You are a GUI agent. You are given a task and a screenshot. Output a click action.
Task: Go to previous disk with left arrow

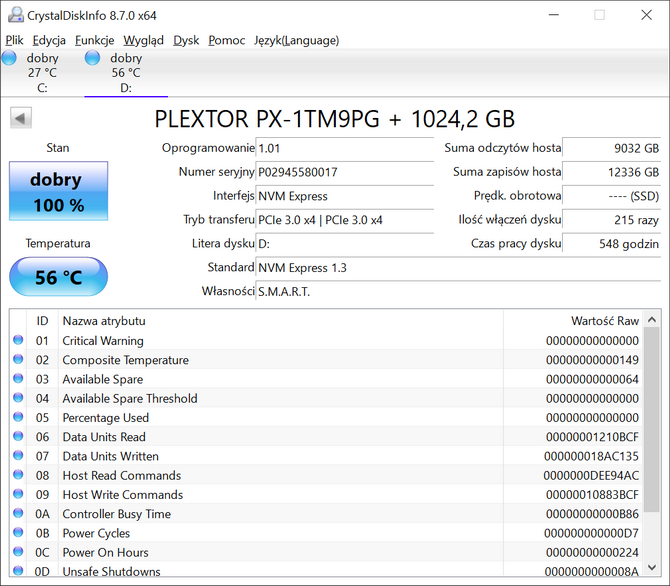click(x=21, y=118)
